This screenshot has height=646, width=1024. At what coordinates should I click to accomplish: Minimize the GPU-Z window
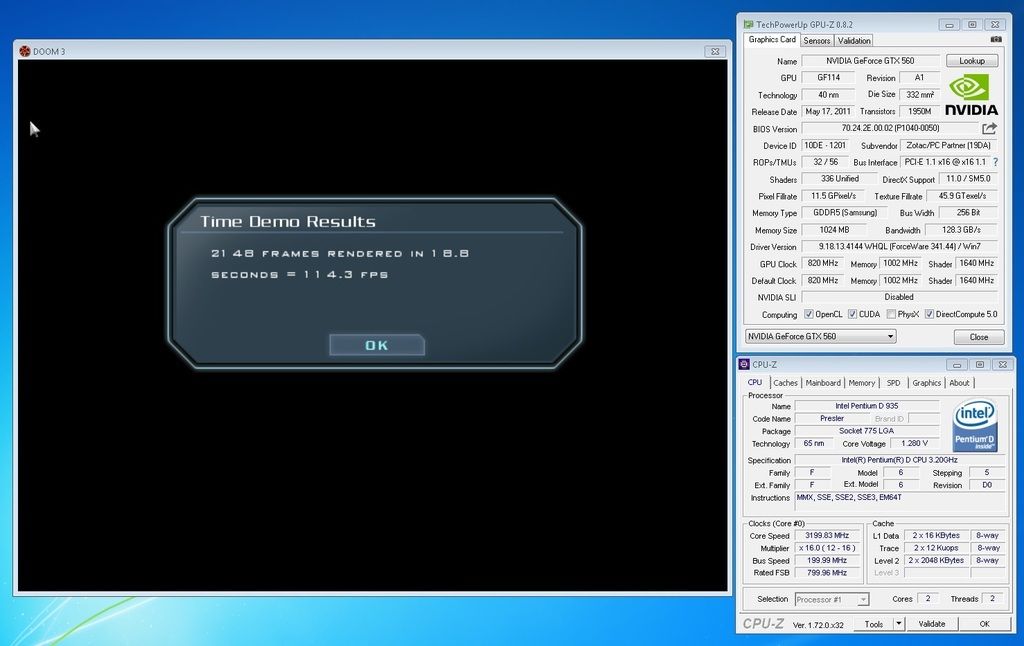point(950,24)
